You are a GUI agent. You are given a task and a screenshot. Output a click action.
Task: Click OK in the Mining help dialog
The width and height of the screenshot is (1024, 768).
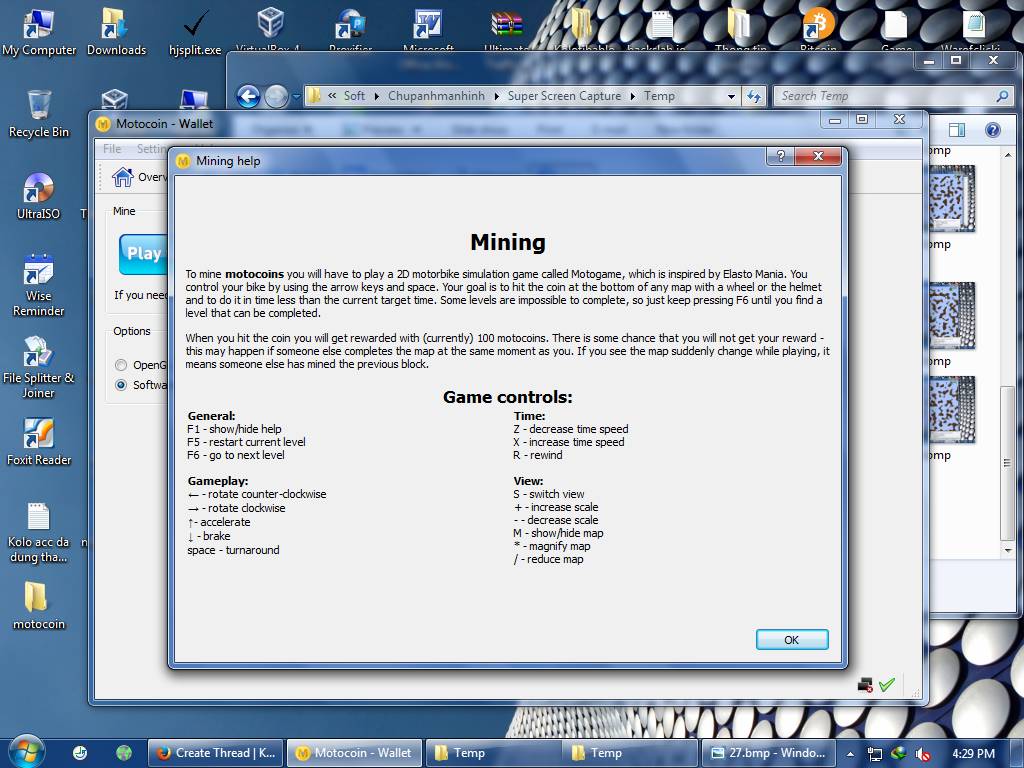click(x=792, y=639)
